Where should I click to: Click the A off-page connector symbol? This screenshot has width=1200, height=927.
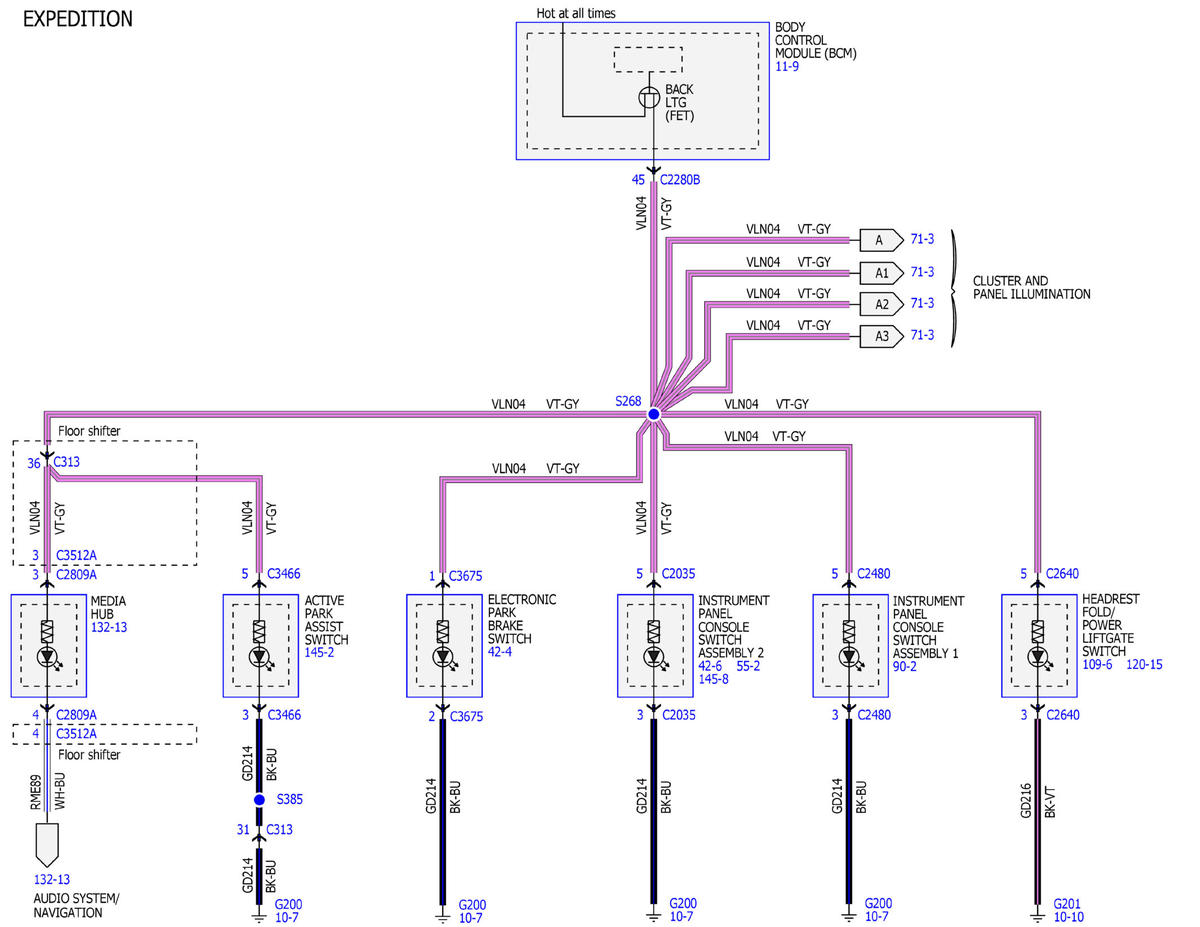pos(881,240)
